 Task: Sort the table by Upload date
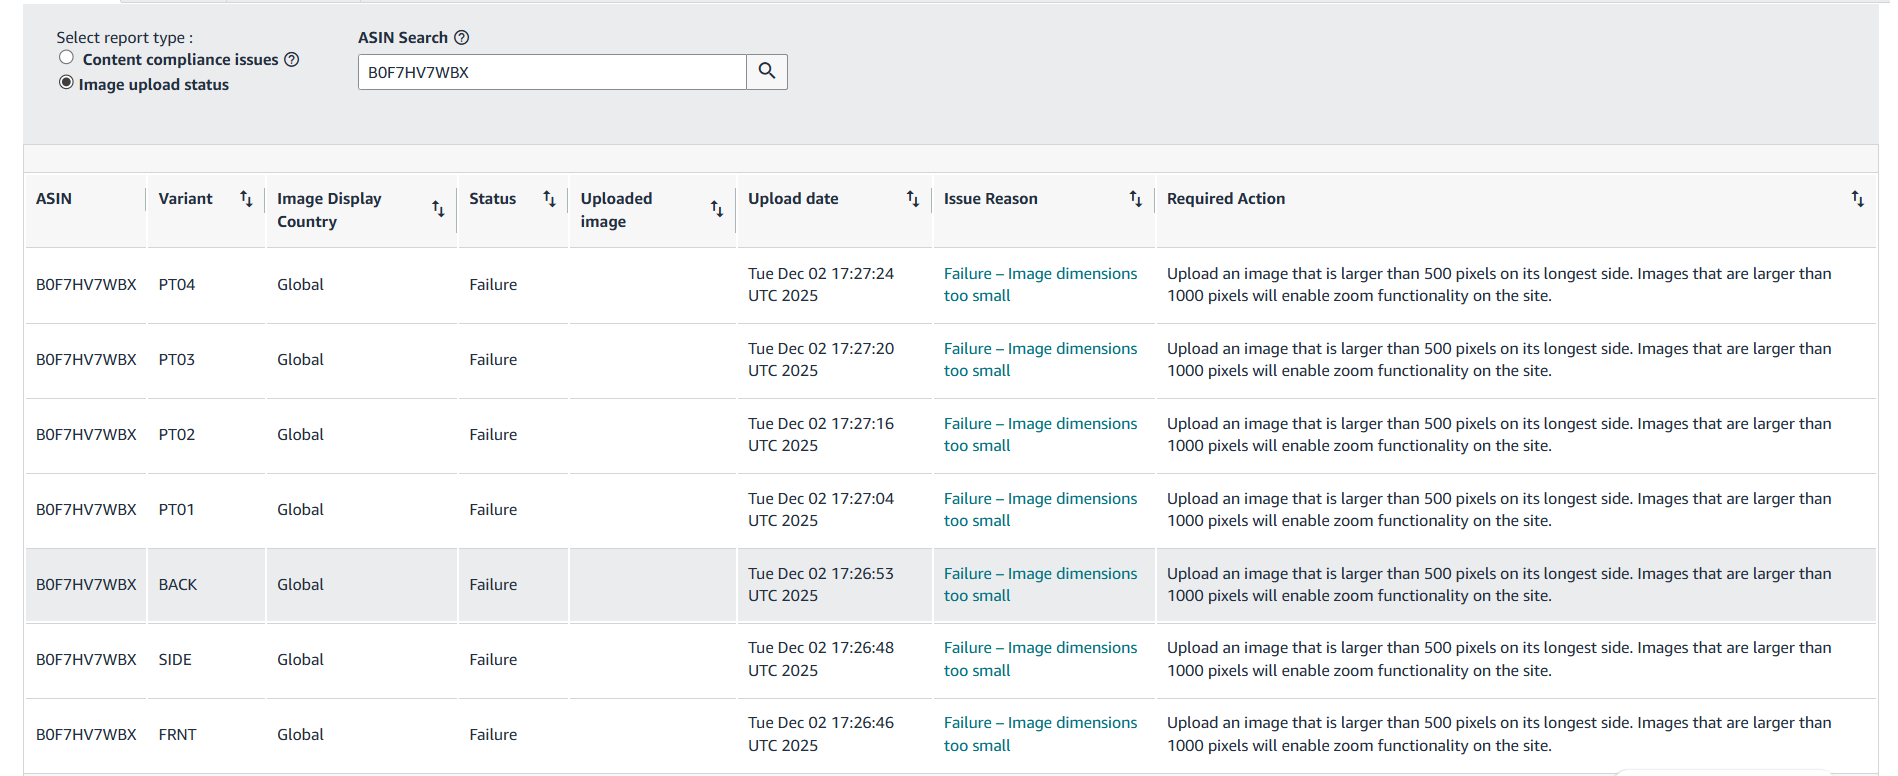coord(913,199)
